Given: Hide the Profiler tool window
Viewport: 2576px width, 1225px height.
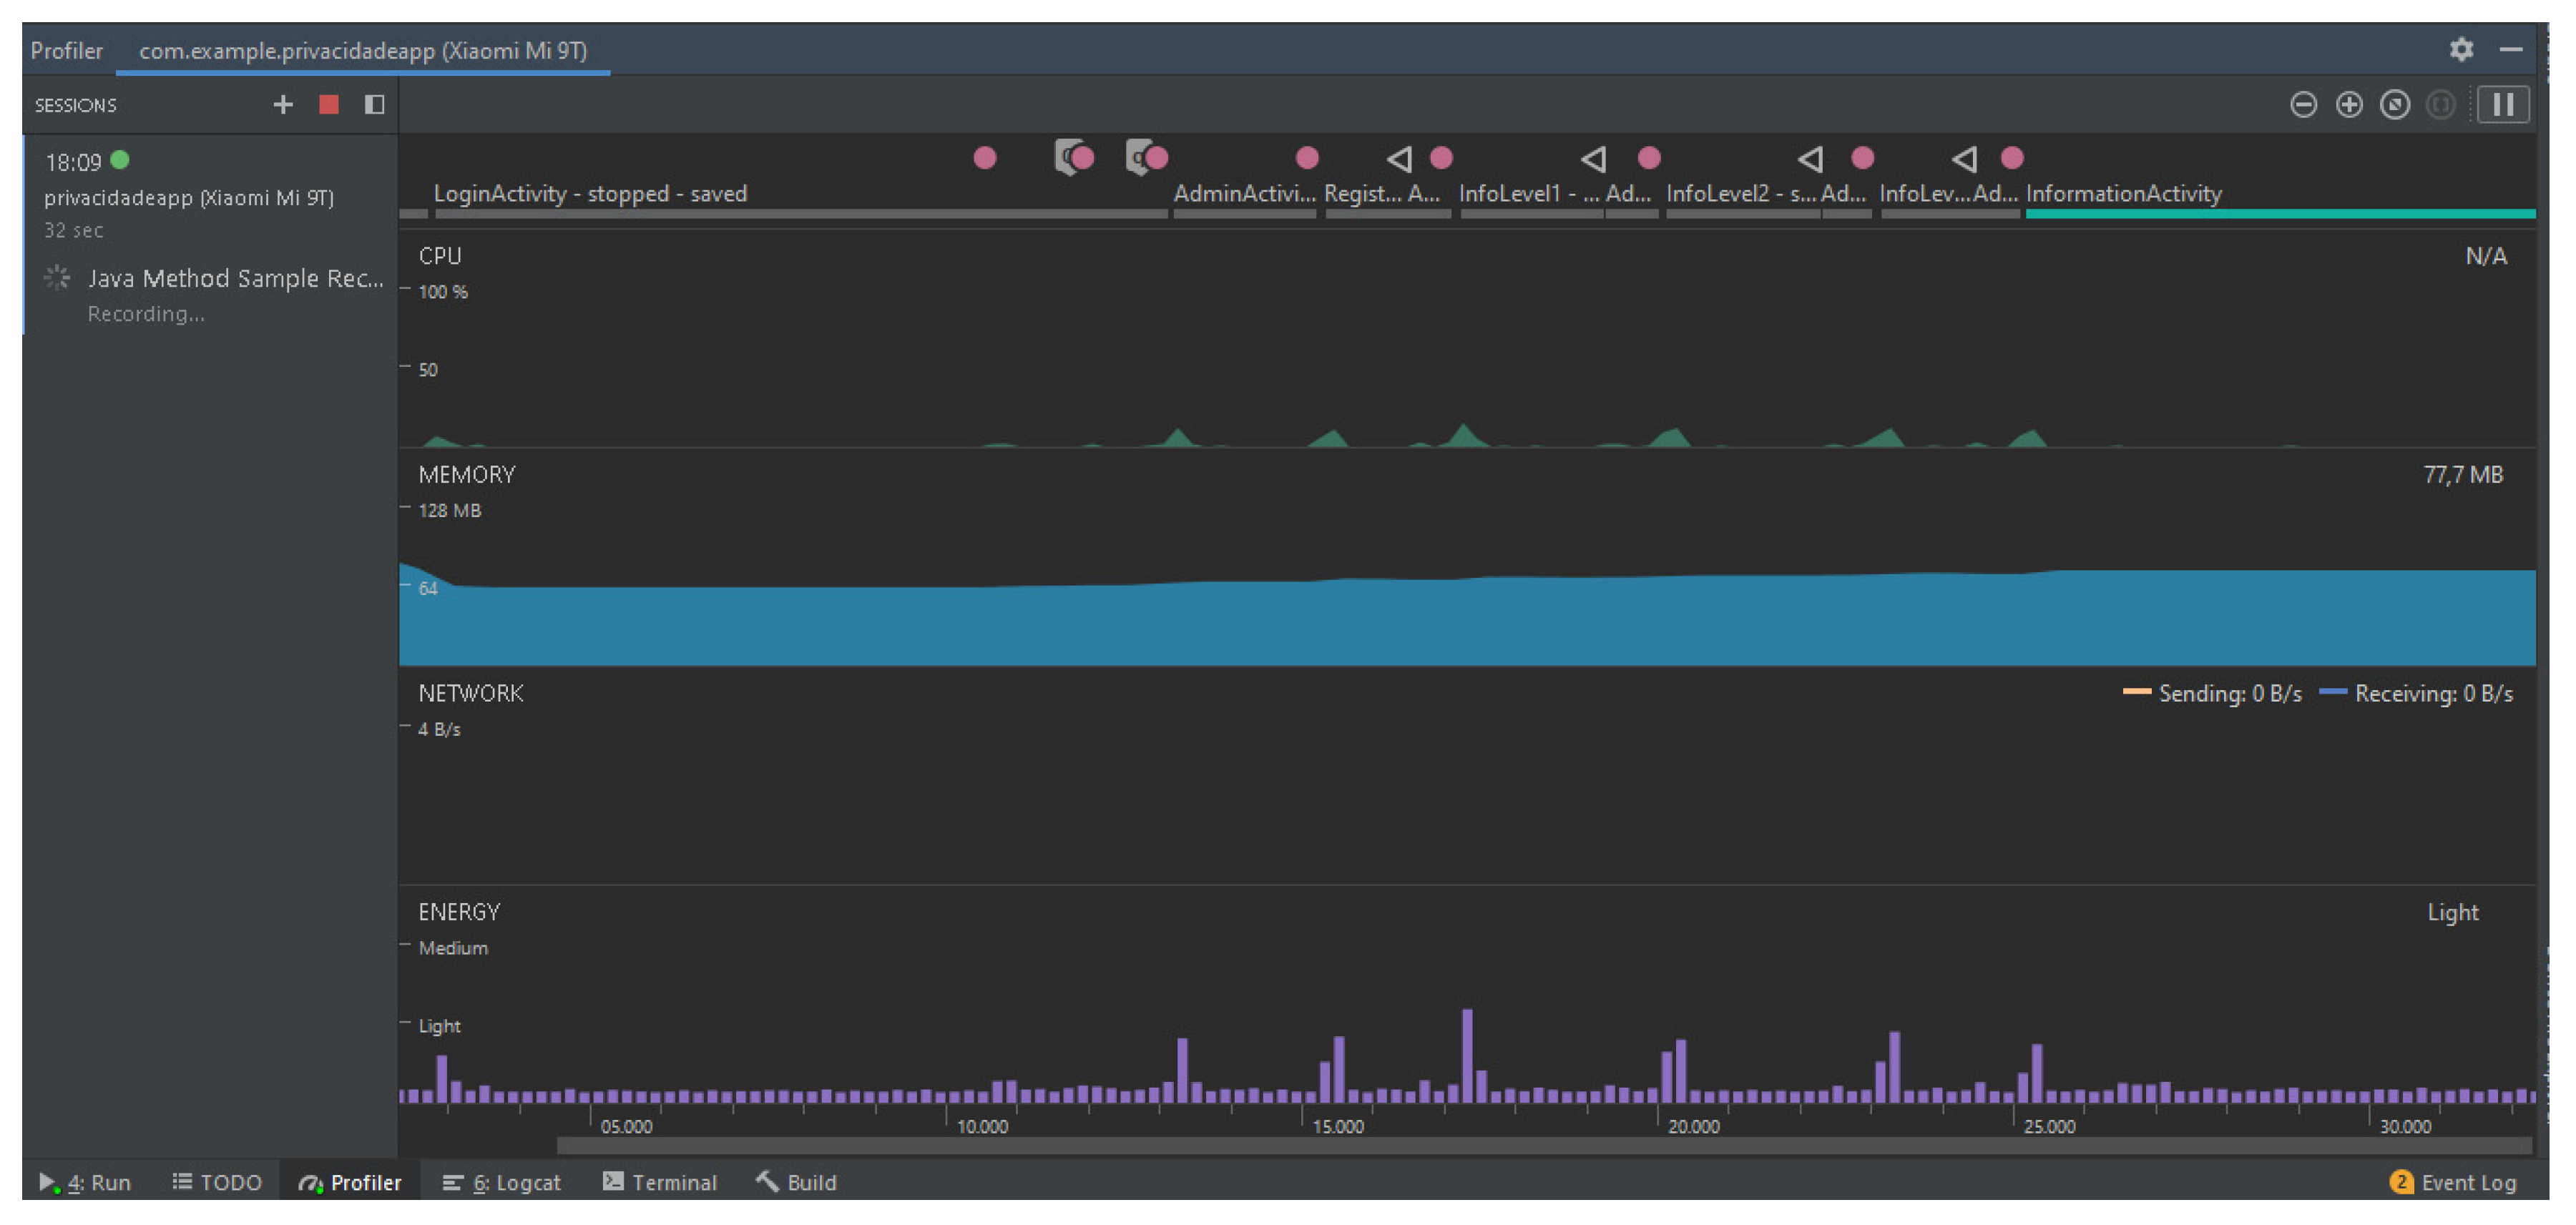Looking at the screenshot, I should (2511, 49).
